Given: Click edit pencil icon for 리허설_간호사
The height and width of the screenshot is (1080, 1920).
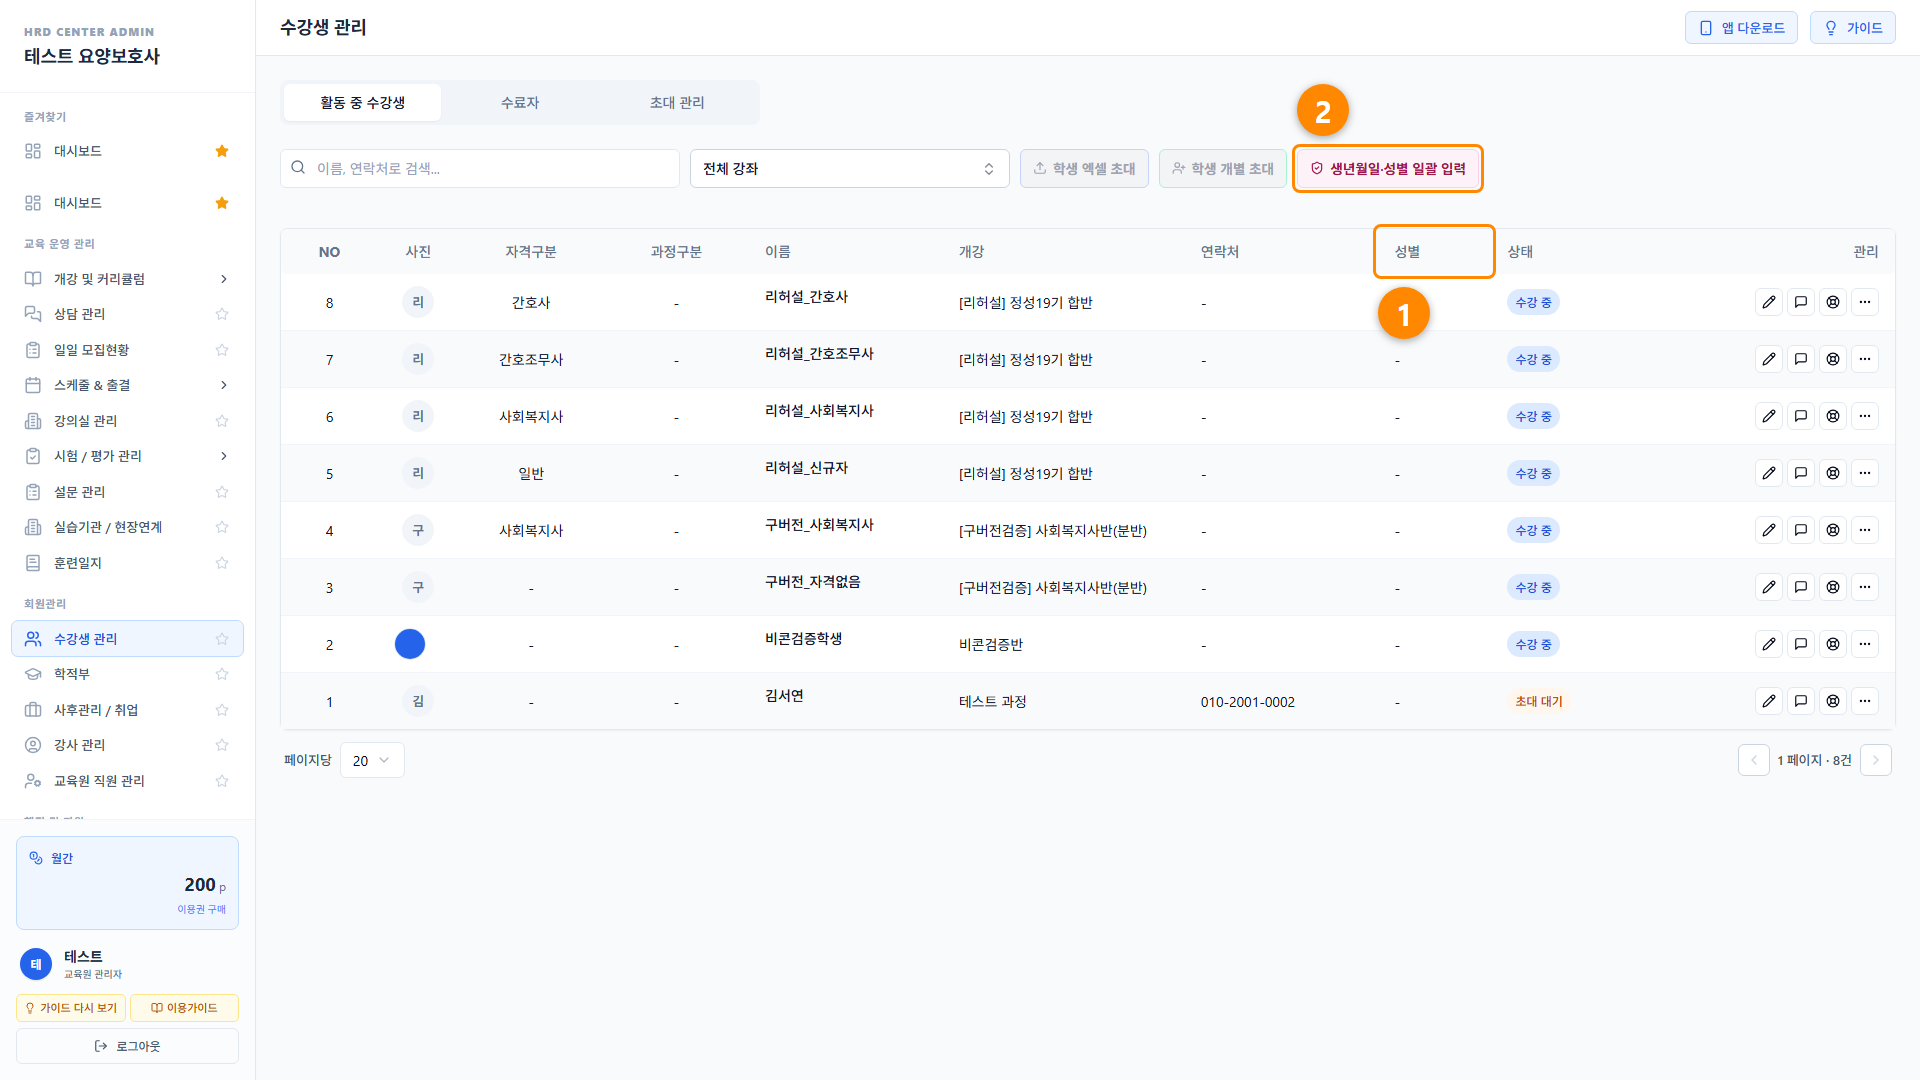Looking at the screenshot, I should (x=1769, y=302).
